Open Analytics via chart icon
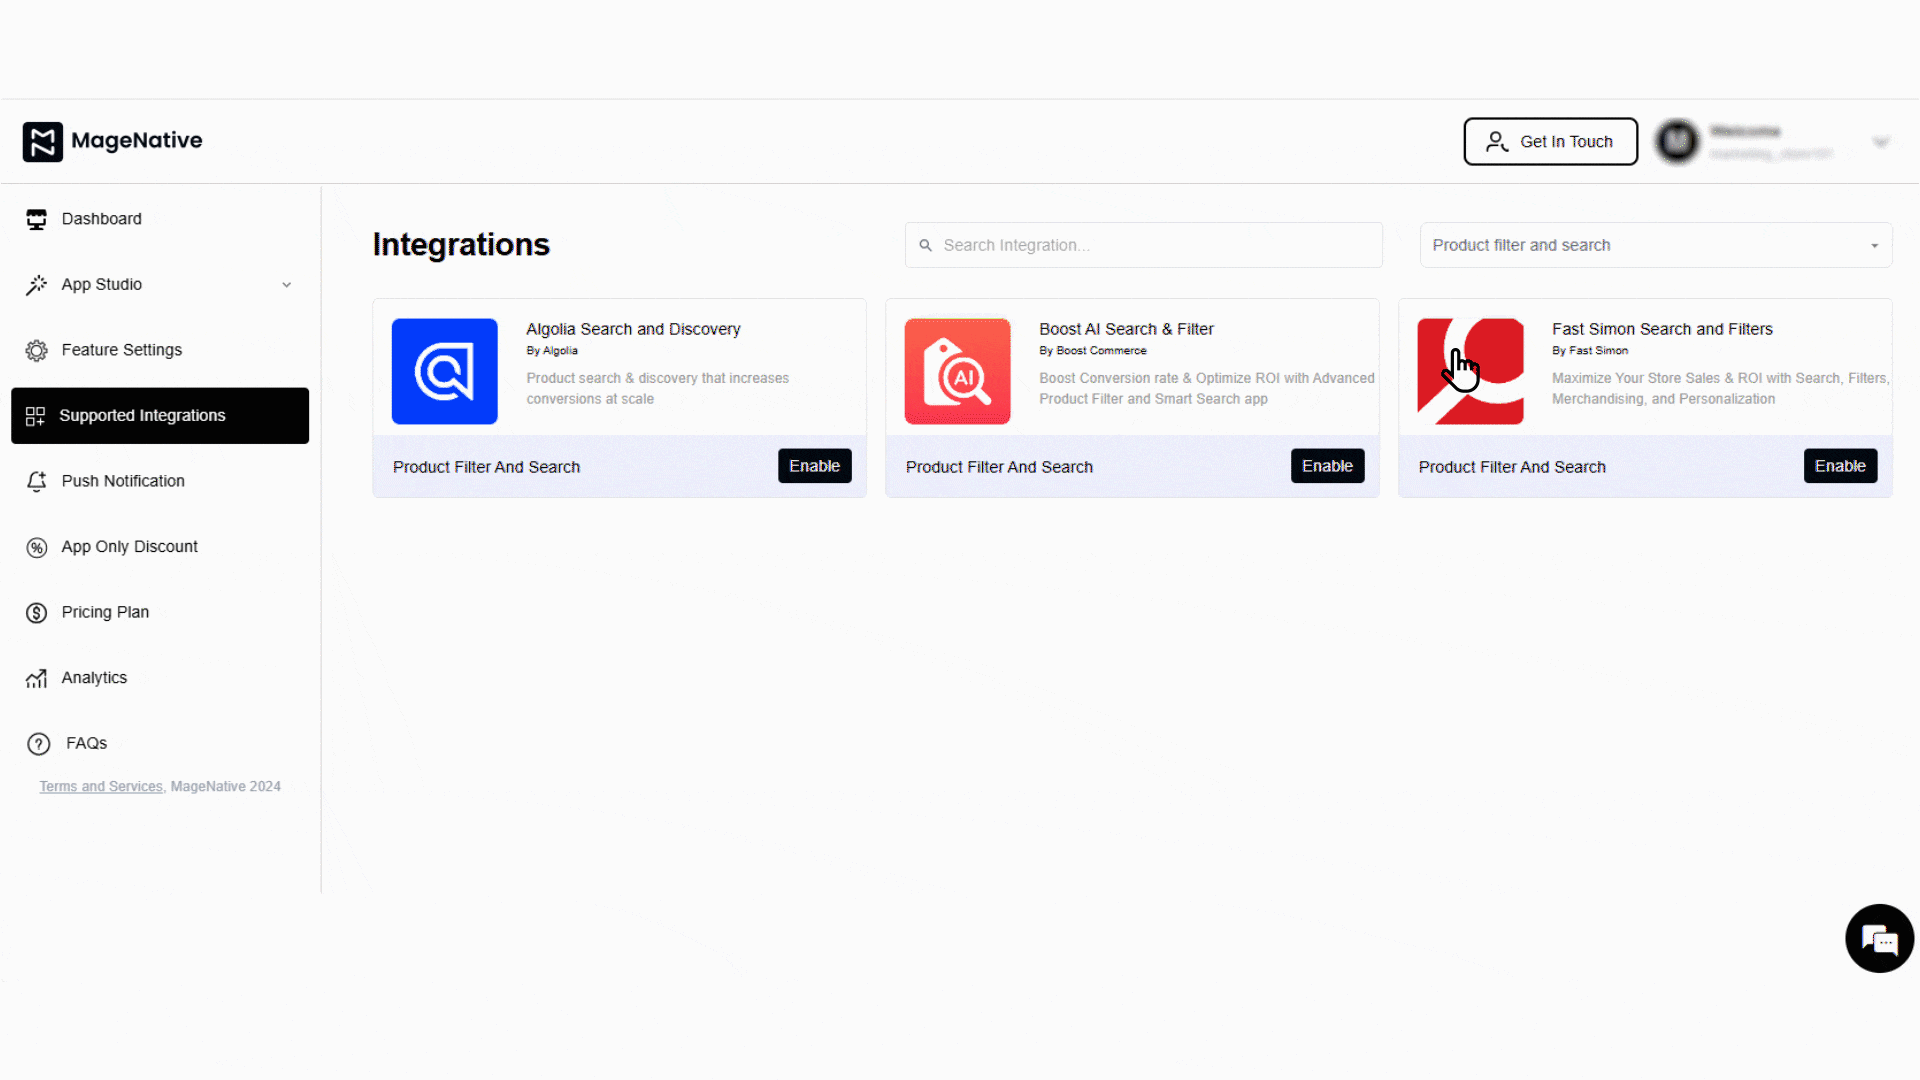This screenshot has width=1920, height=1080. pos(37,678)
